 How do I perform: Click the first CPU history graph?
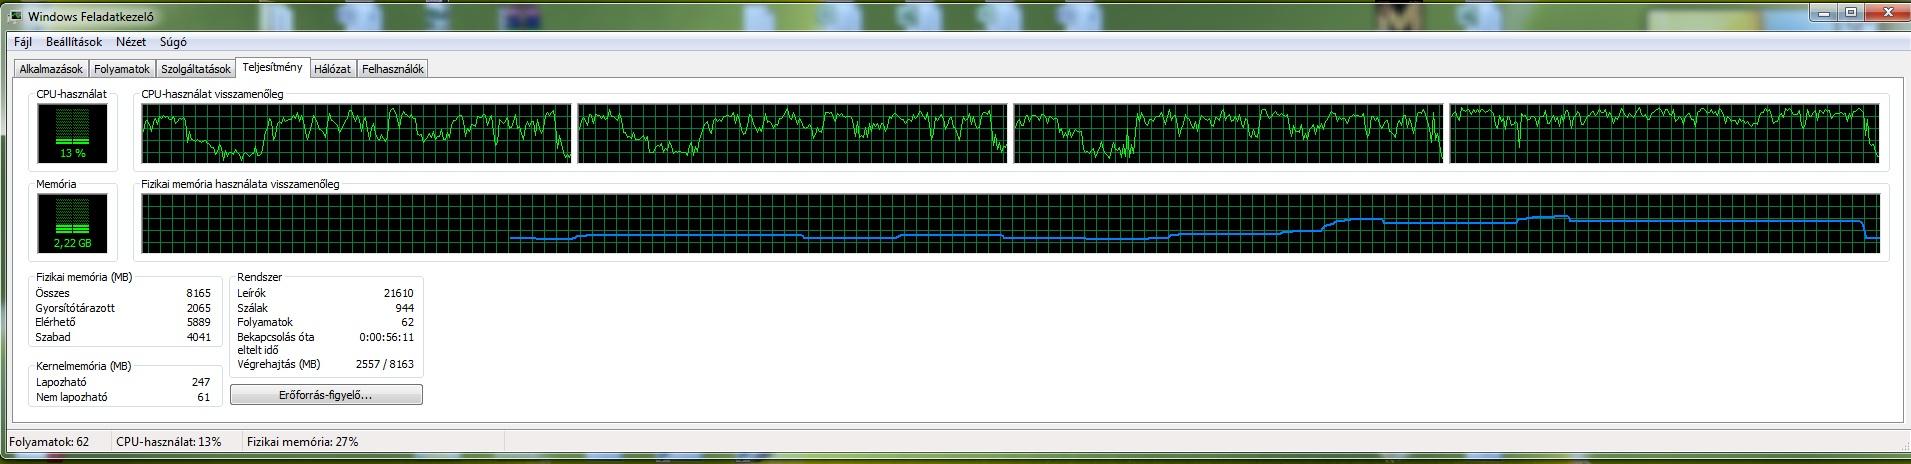tap(356, 133)
